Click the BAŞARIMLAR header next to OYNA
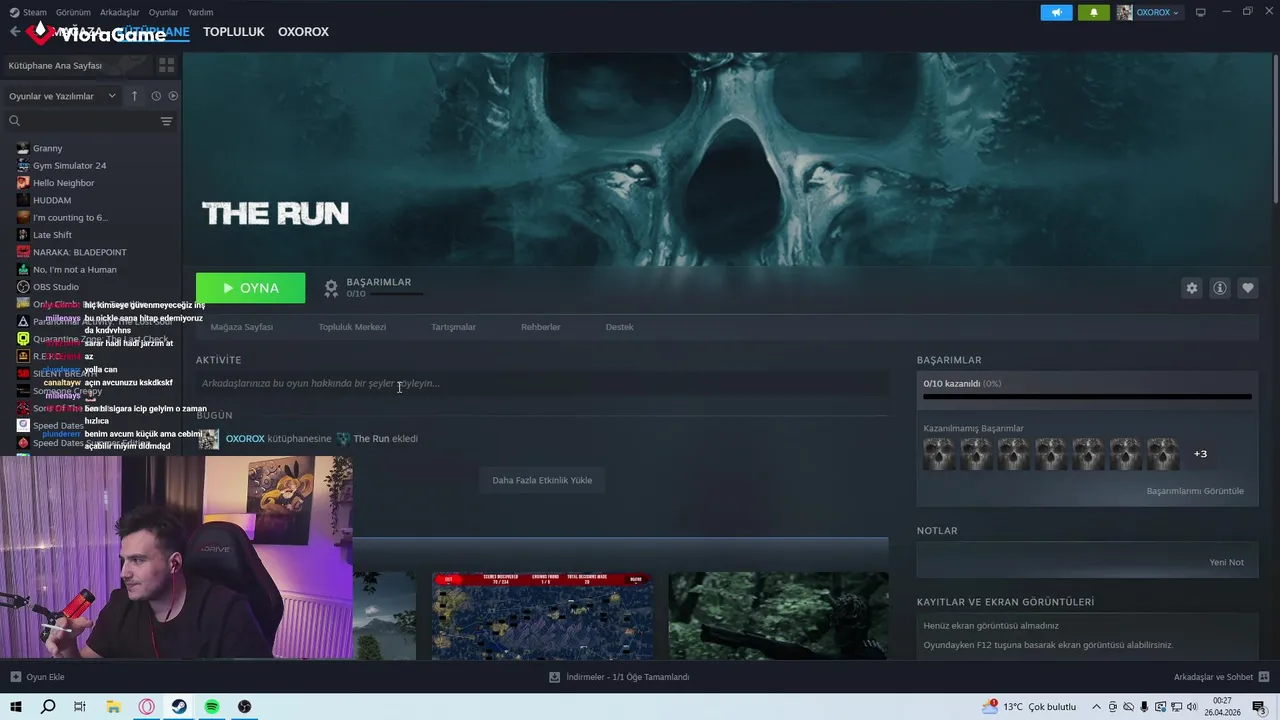 378,282
